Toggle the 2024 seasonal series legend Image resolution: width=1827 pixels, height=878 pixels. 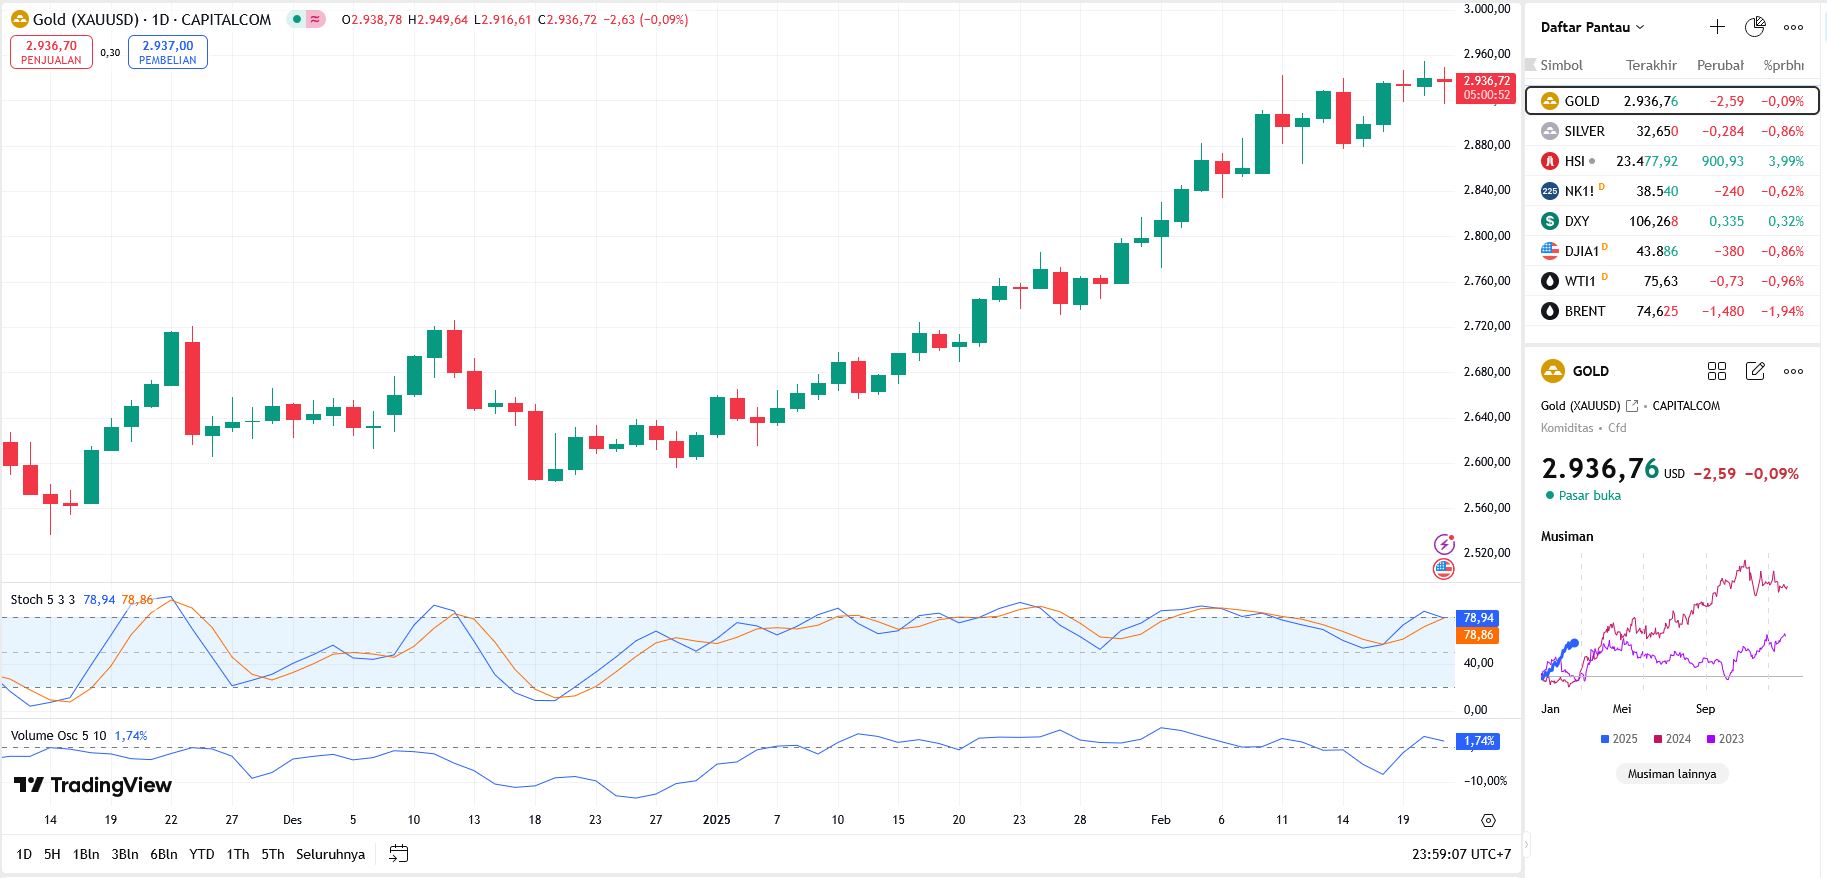tap(1672, 739)
